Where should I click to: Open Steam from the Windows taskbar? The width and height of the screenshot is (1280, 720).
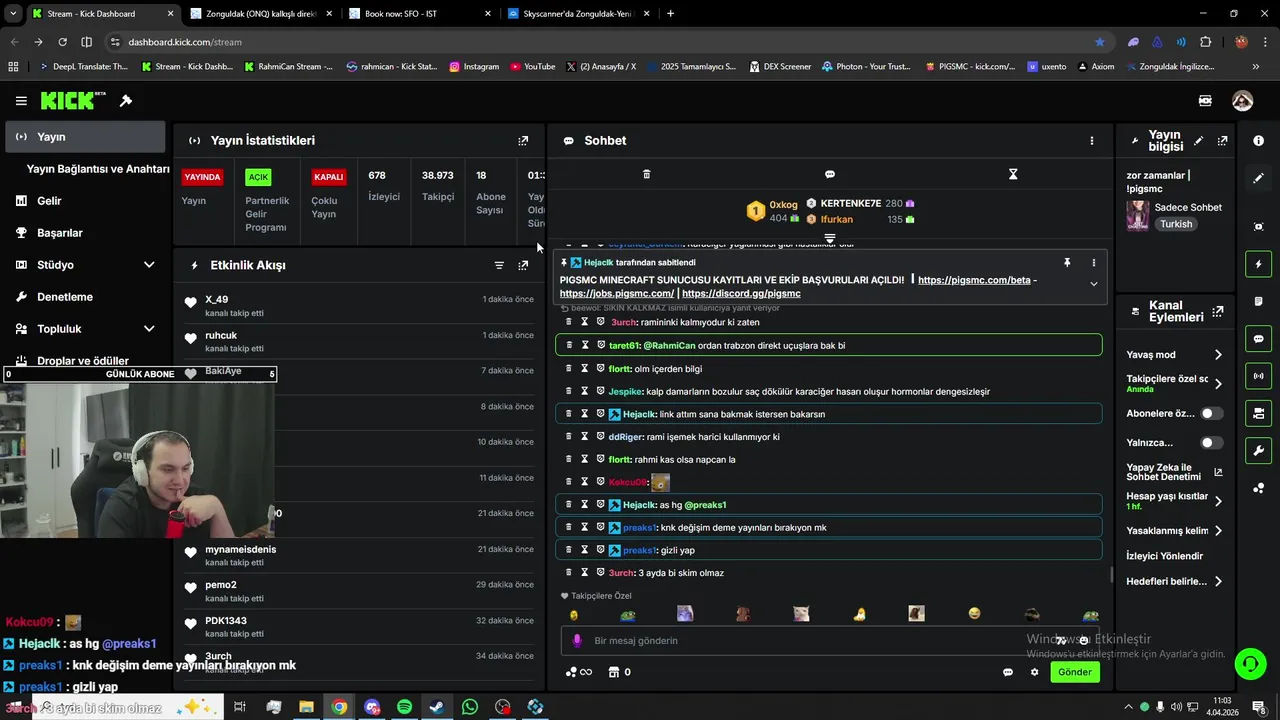coord(437,707)
